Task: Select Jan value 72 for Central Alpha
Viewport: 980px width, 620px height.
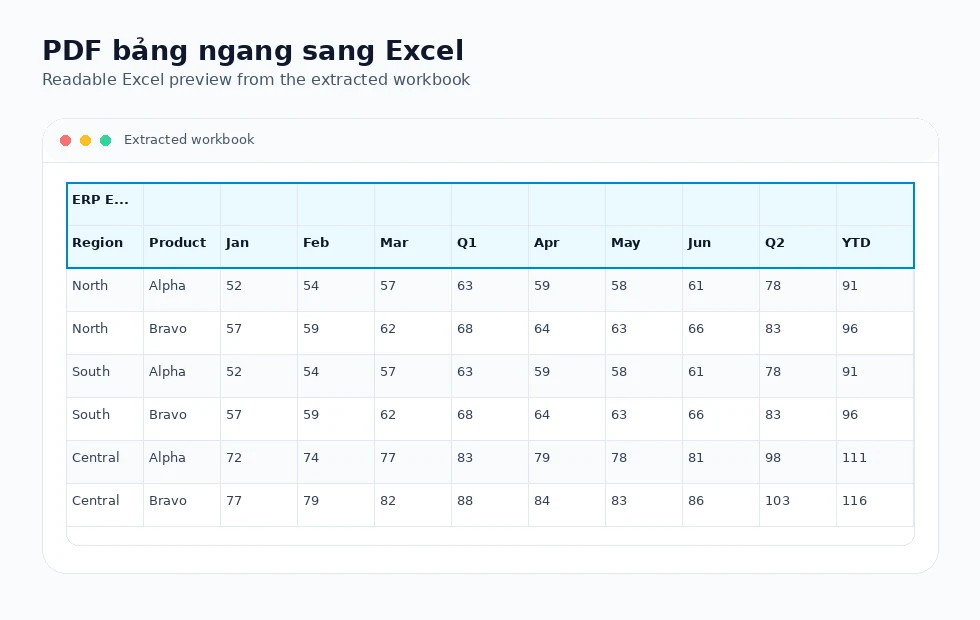Action: coord(234,458)
